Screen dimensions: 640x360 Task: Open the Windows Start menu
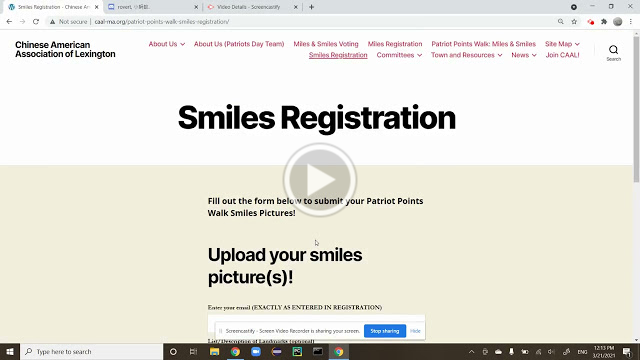click(10, 351)
